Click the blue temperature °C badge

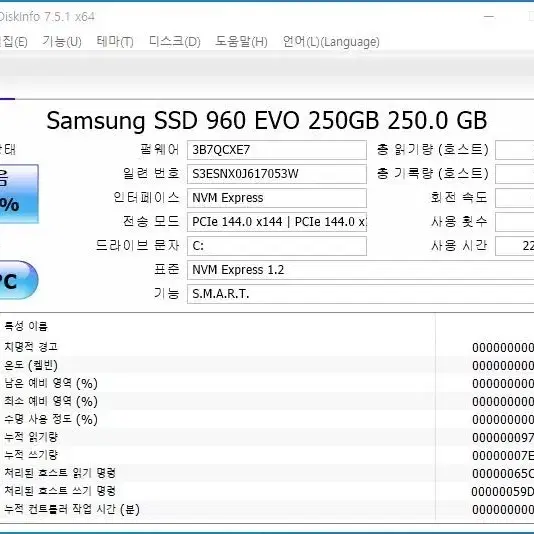click(x=19, y=281)
